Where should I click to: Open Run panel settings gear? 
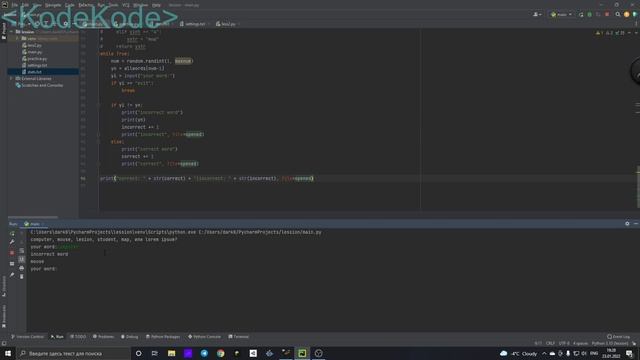(x=627, y=224)
